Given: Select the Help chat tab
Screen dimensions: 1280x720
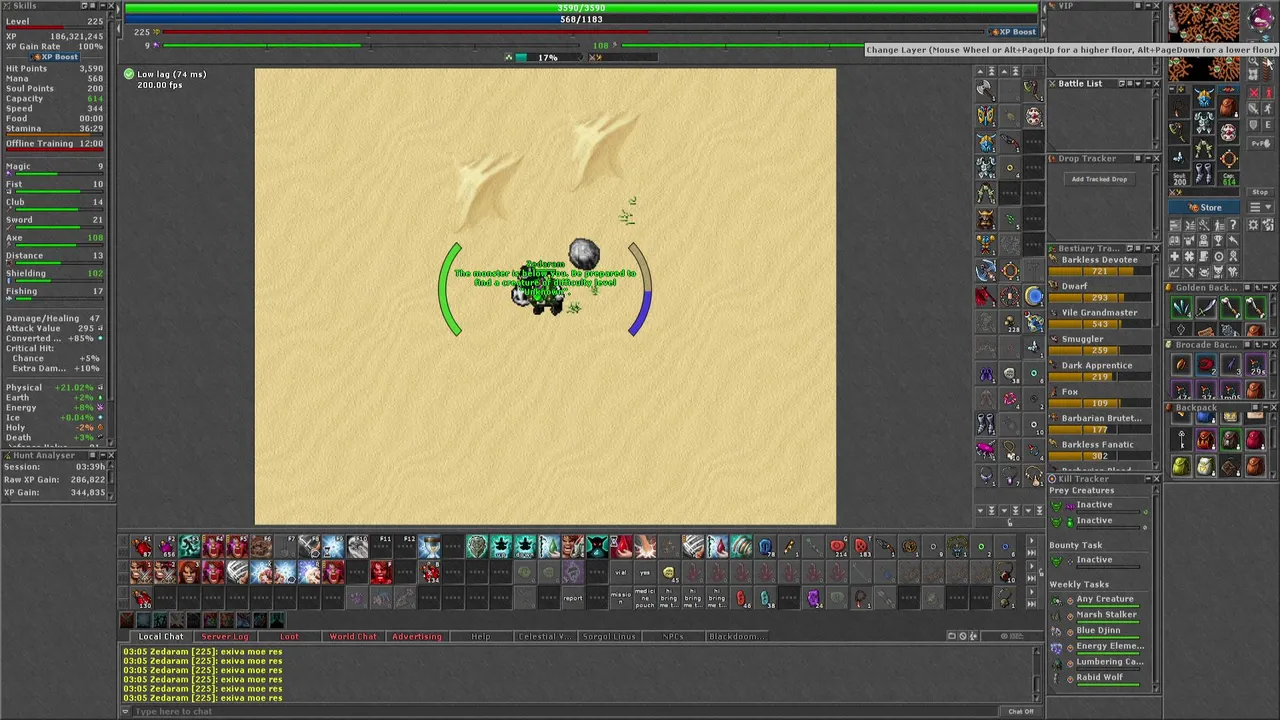Looking at the screenshot, I should click(x=481, y=636).
